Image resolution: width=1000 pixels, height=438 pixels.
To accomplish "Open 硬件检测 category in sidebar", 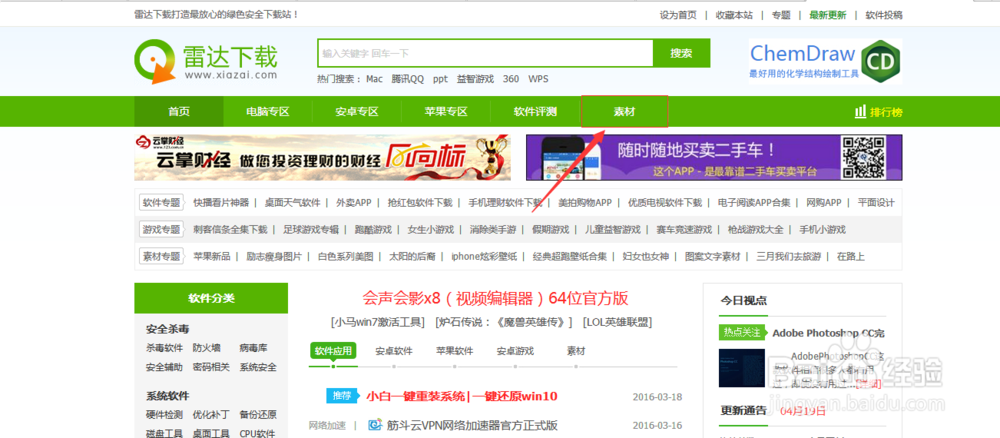I will [165, 414].
